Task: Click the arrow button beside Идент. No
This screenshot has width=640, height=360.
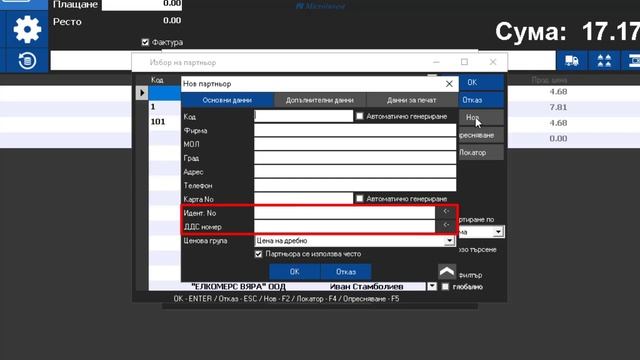Action: [x=446, y=211]
